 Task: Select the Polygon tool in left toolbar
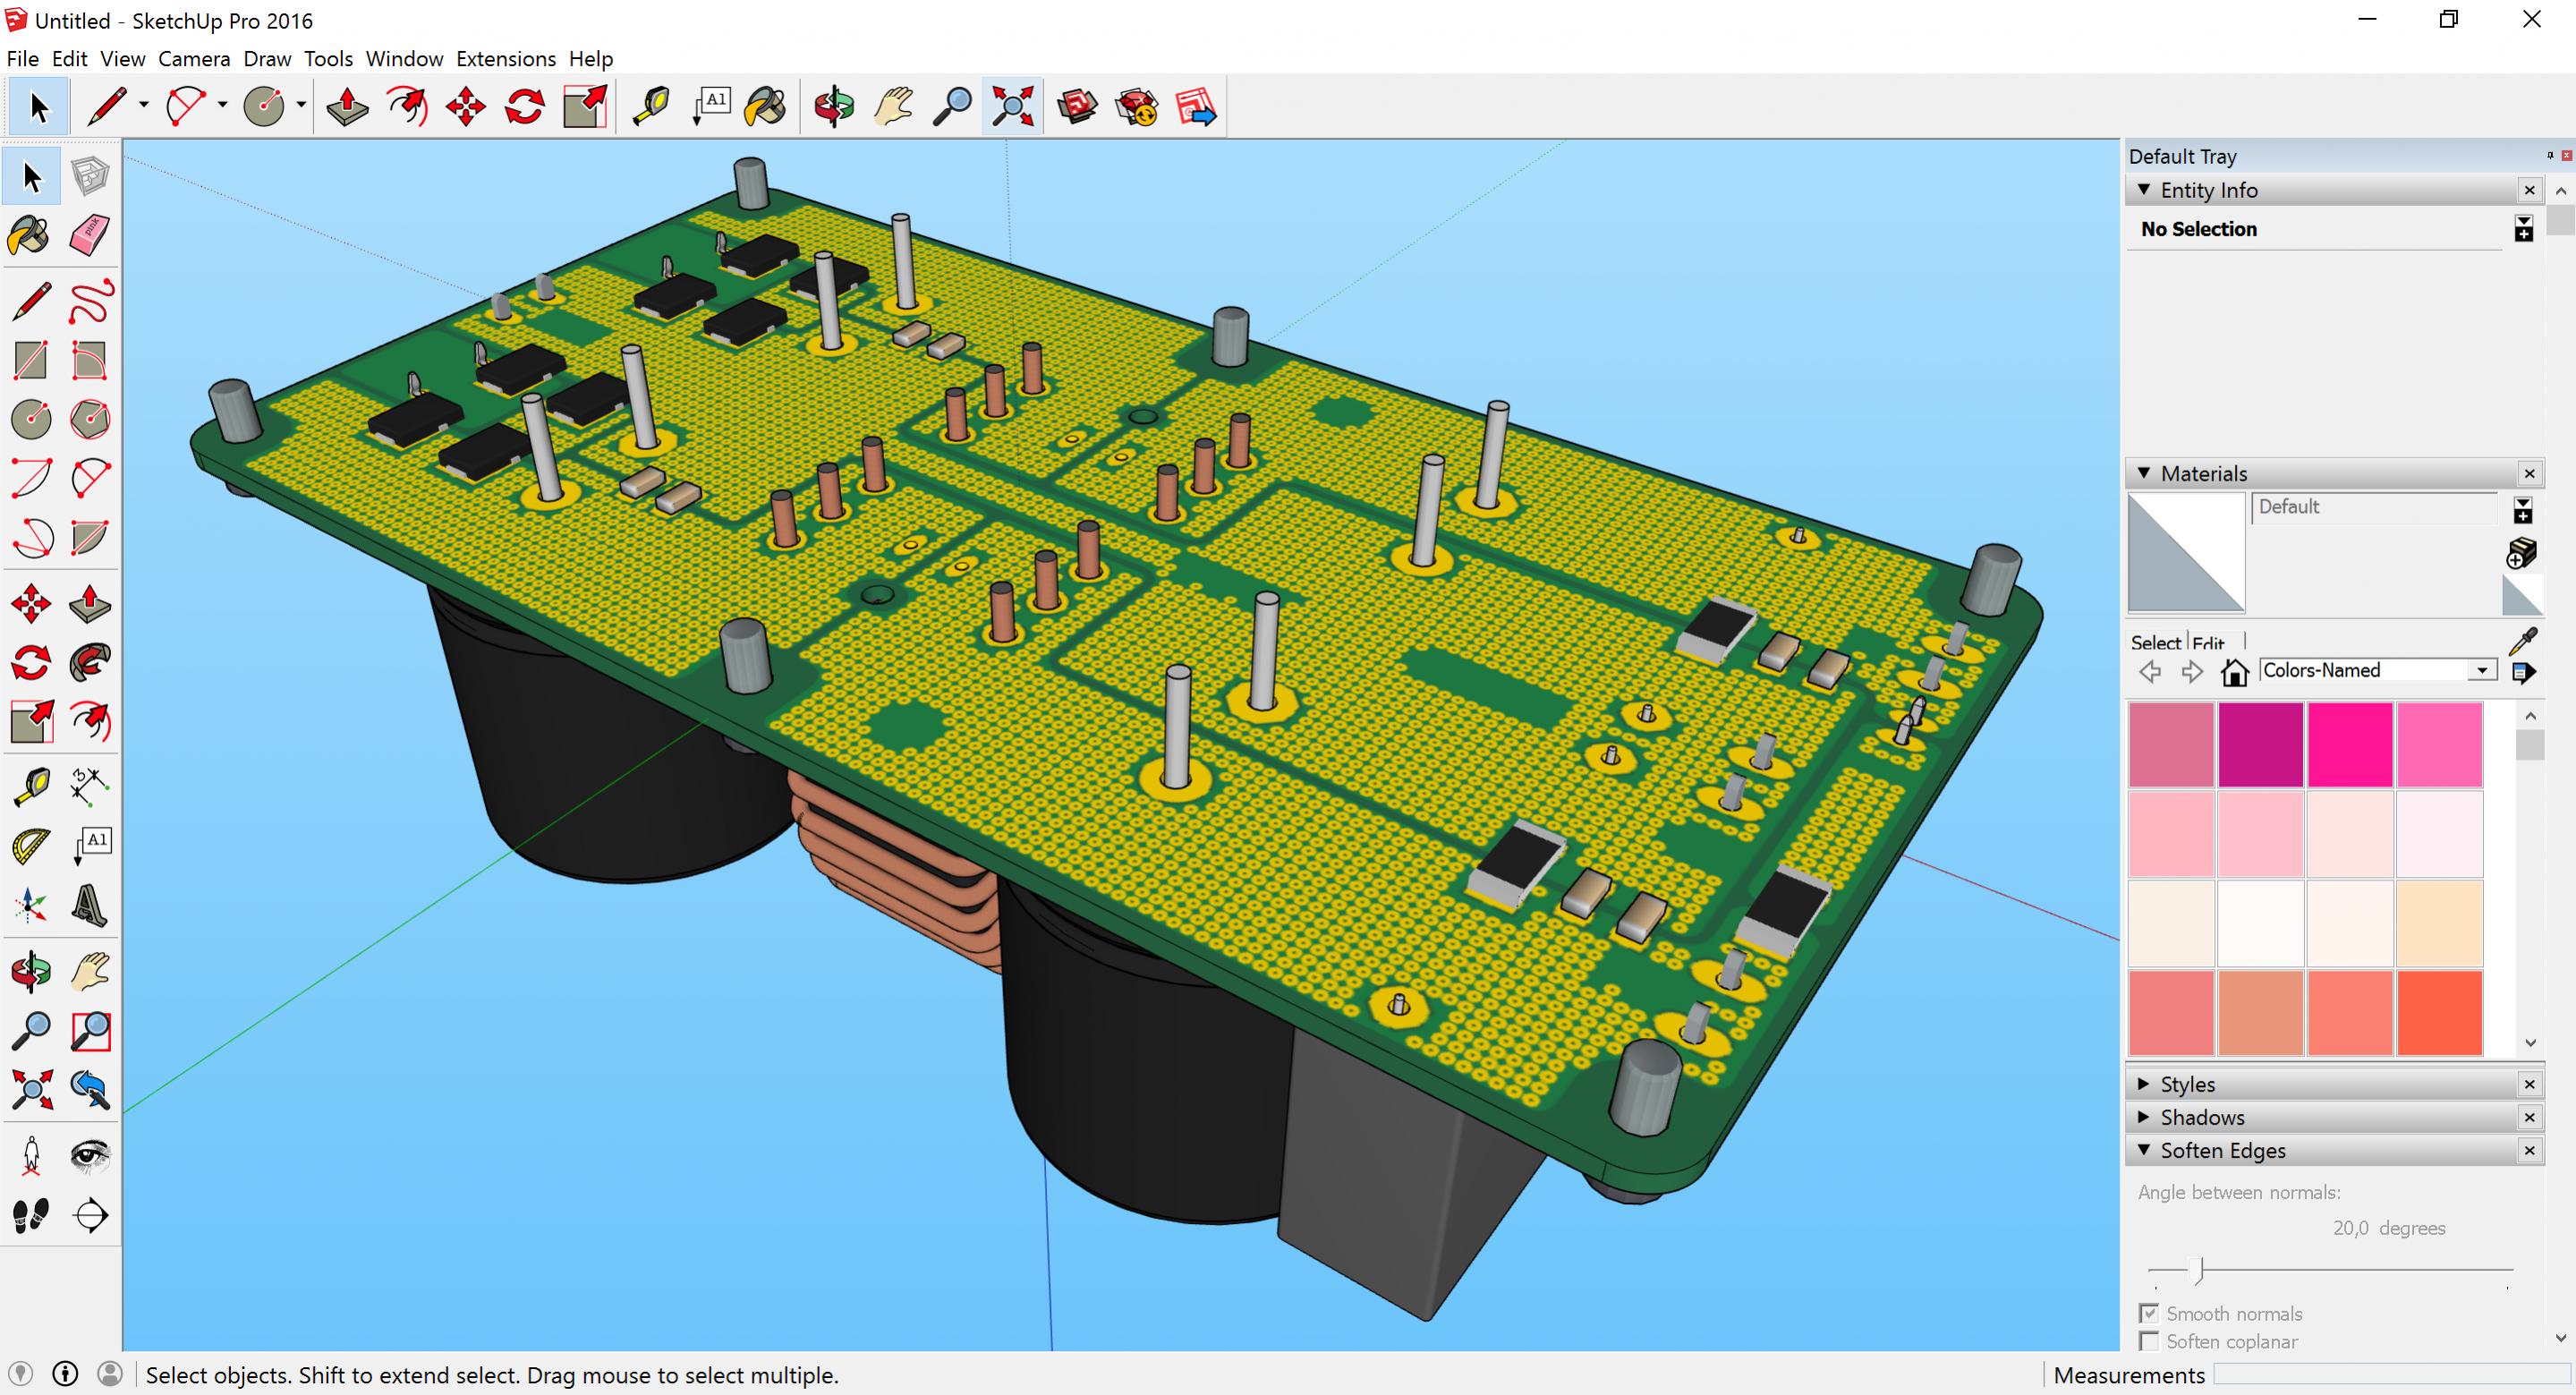[x=90, y=420]
